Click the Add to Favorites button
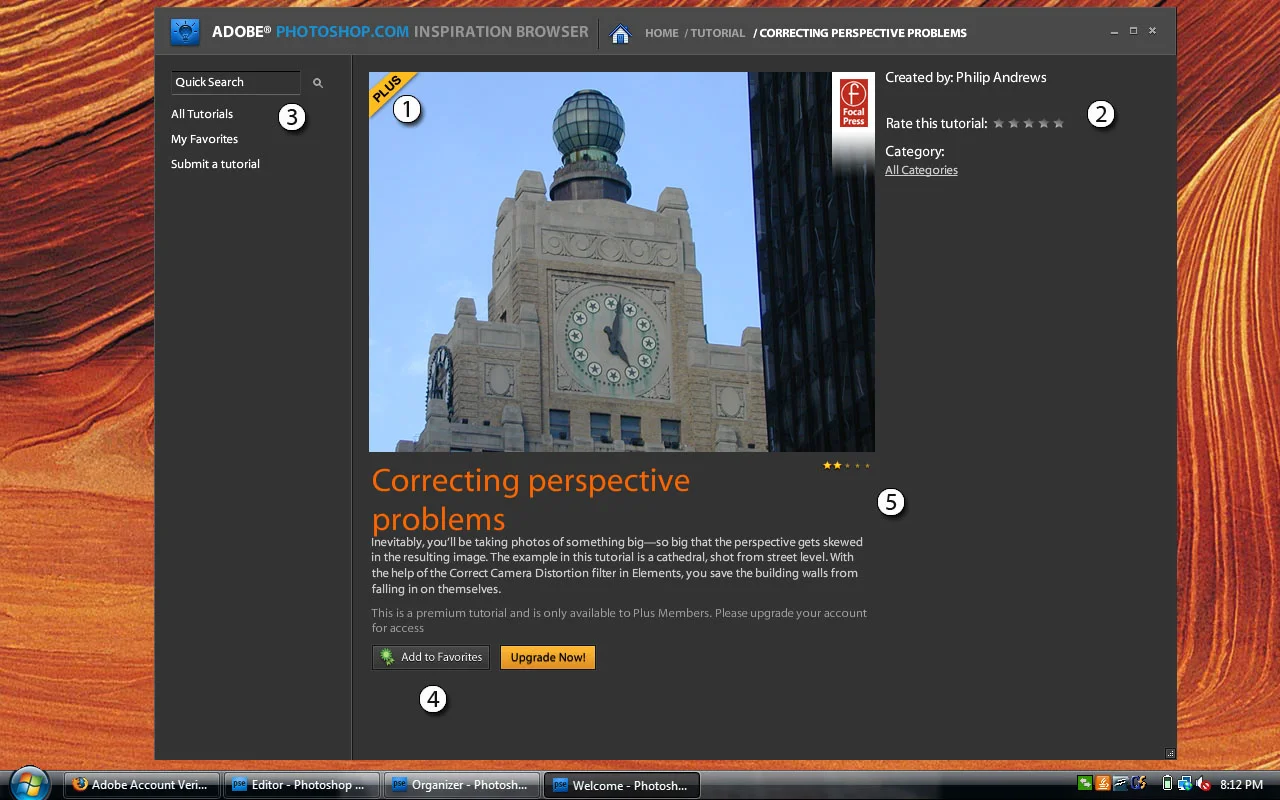 pos(431,657)
